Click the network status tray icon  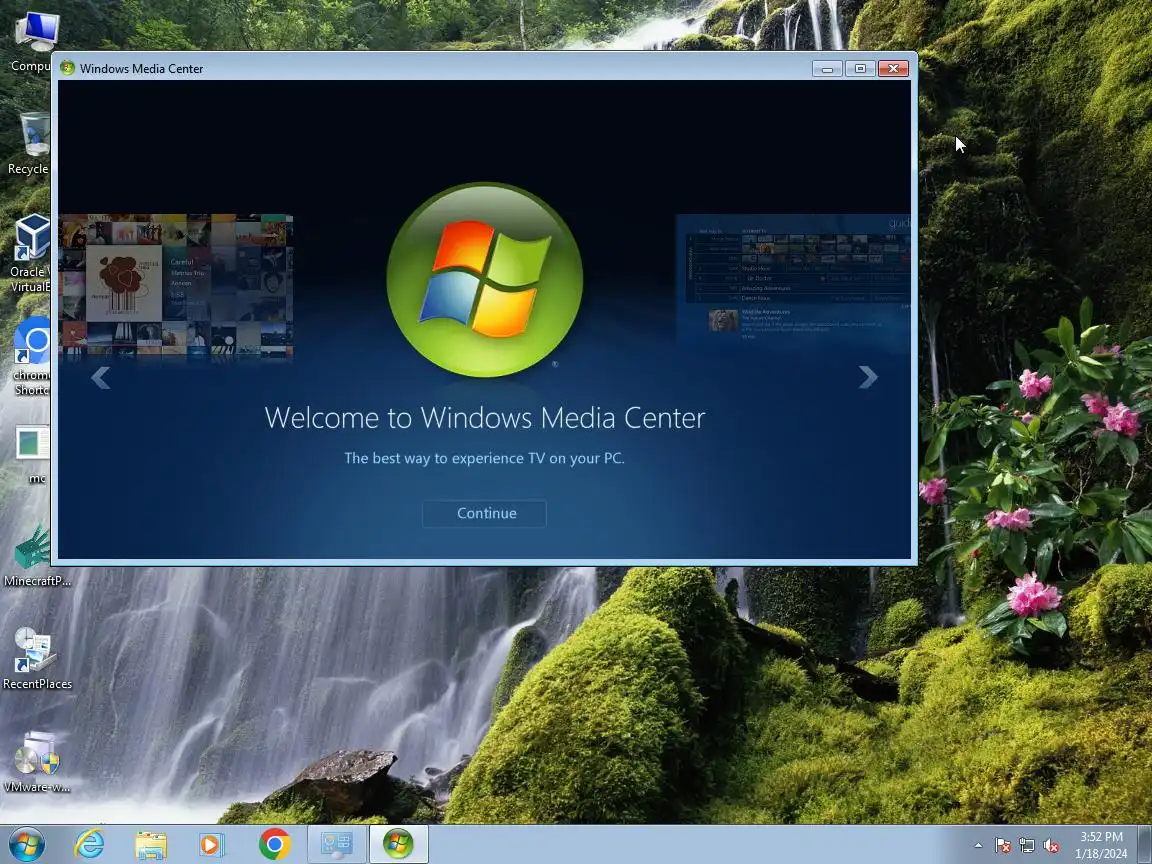tap(1027, 846)
